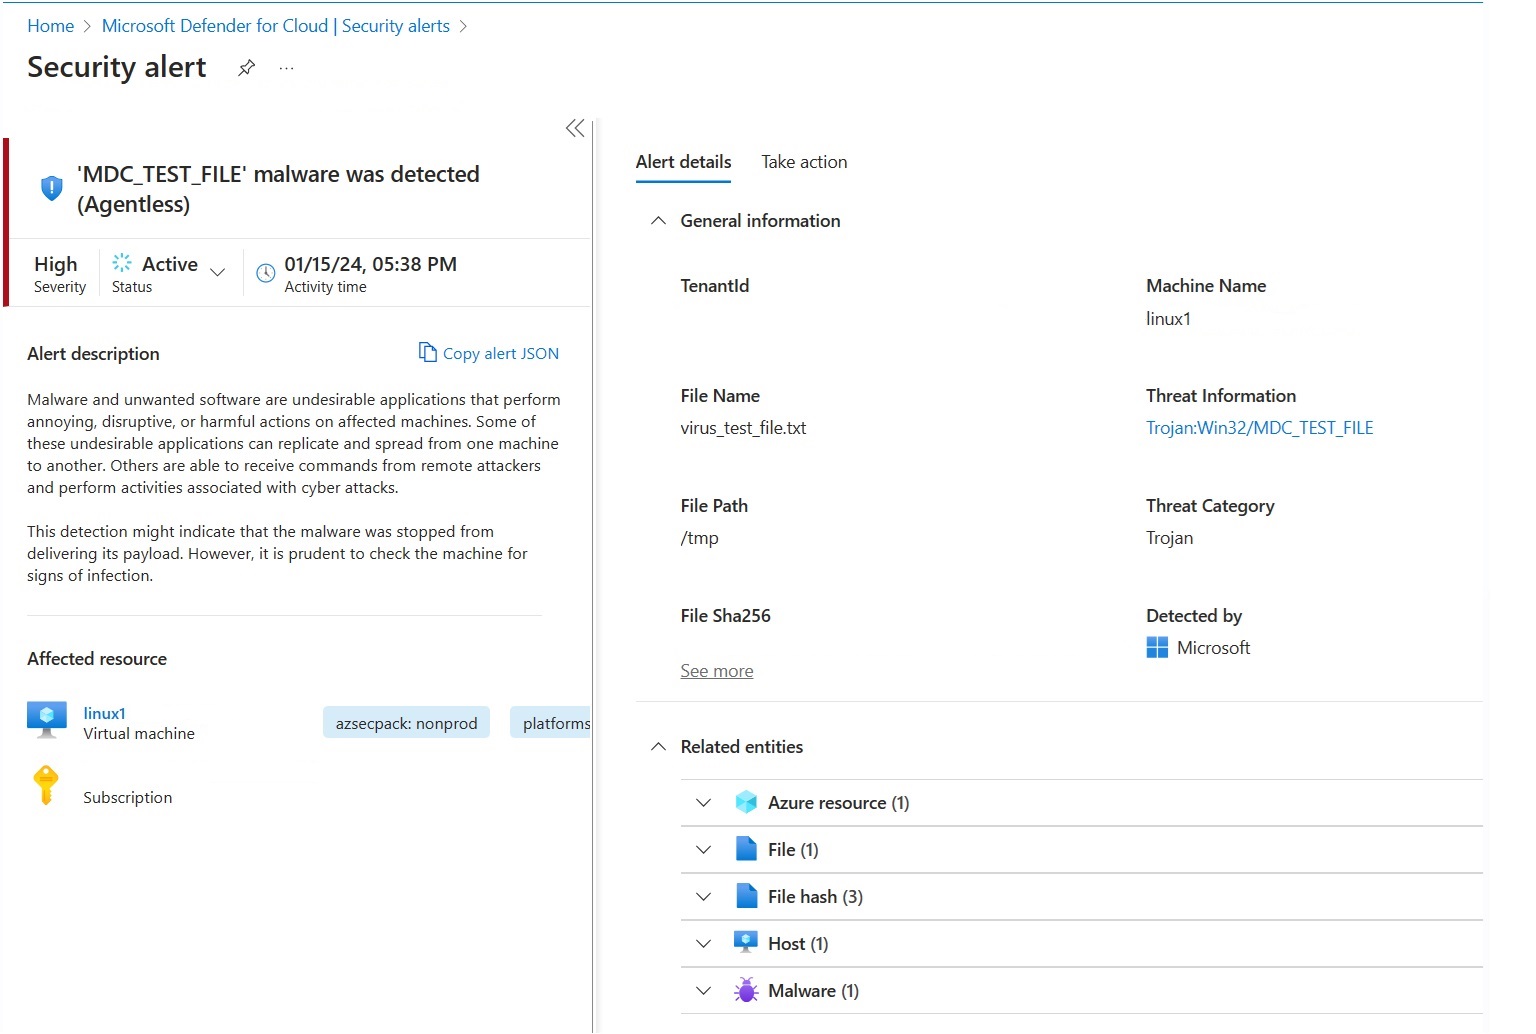Screen dimensions: 1536x1034
Task: Click the linux1 virtual machine icon
Action: point(47,720)
